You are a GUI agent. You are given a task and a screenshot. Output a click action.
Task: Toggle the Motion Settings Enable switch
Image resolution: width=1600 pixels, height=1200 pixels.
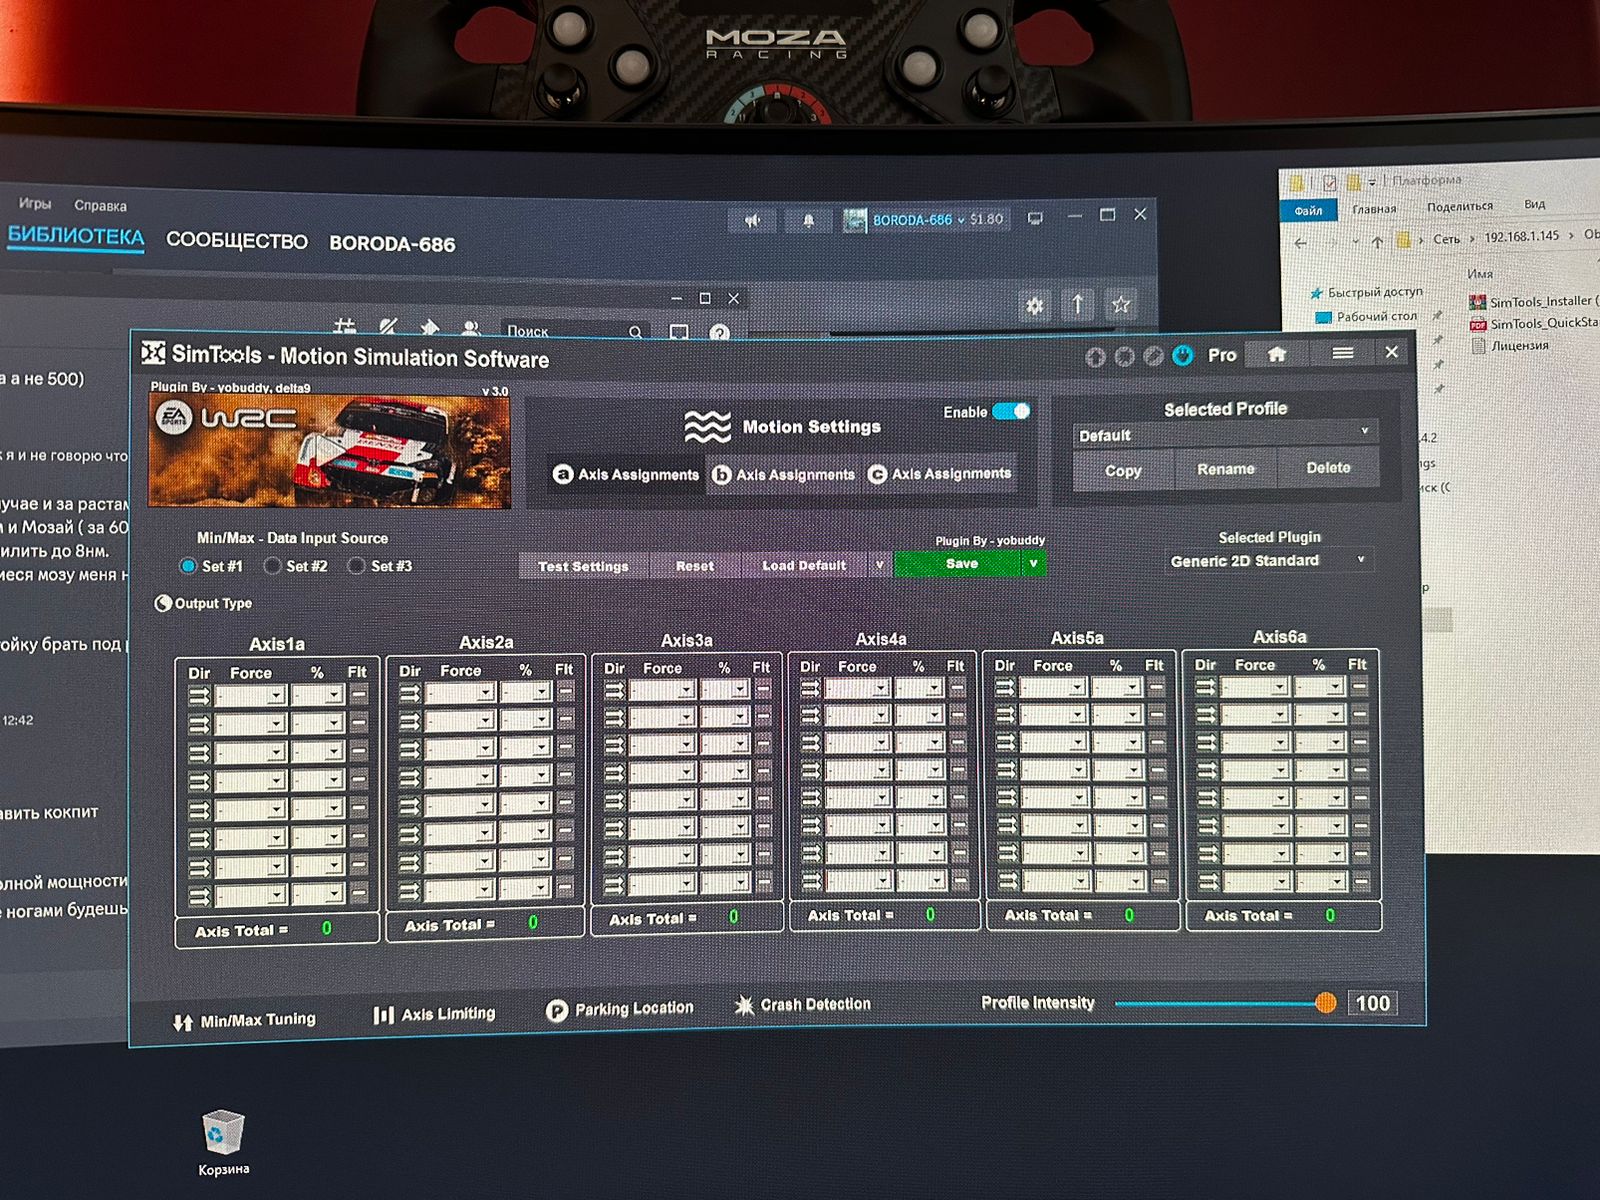1011,411
